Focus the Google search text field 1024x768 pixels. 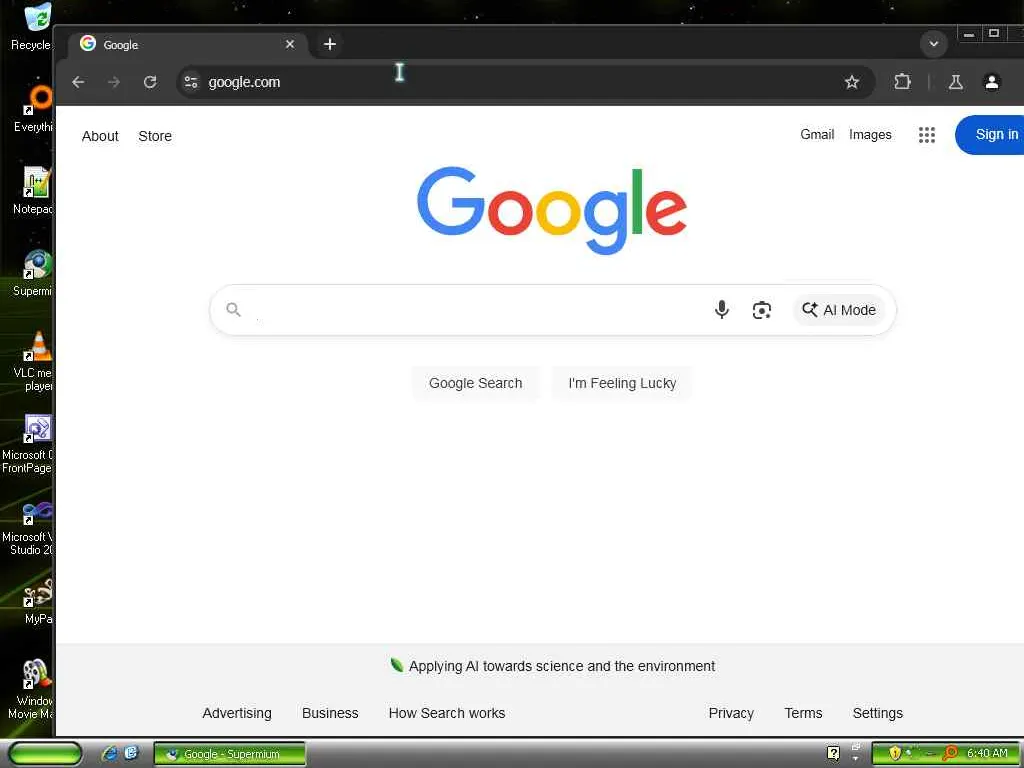[477, 310]
